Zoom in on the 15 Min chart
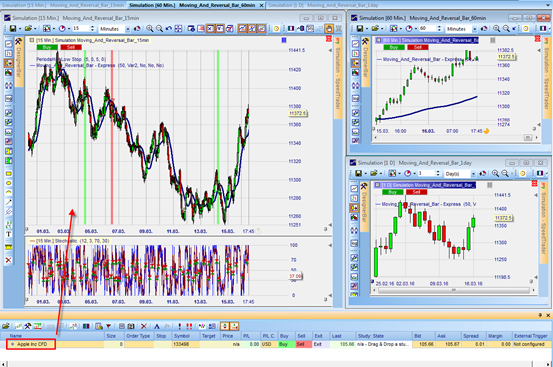Viewport: 553px width, 367px height. (x=150, y=29)
